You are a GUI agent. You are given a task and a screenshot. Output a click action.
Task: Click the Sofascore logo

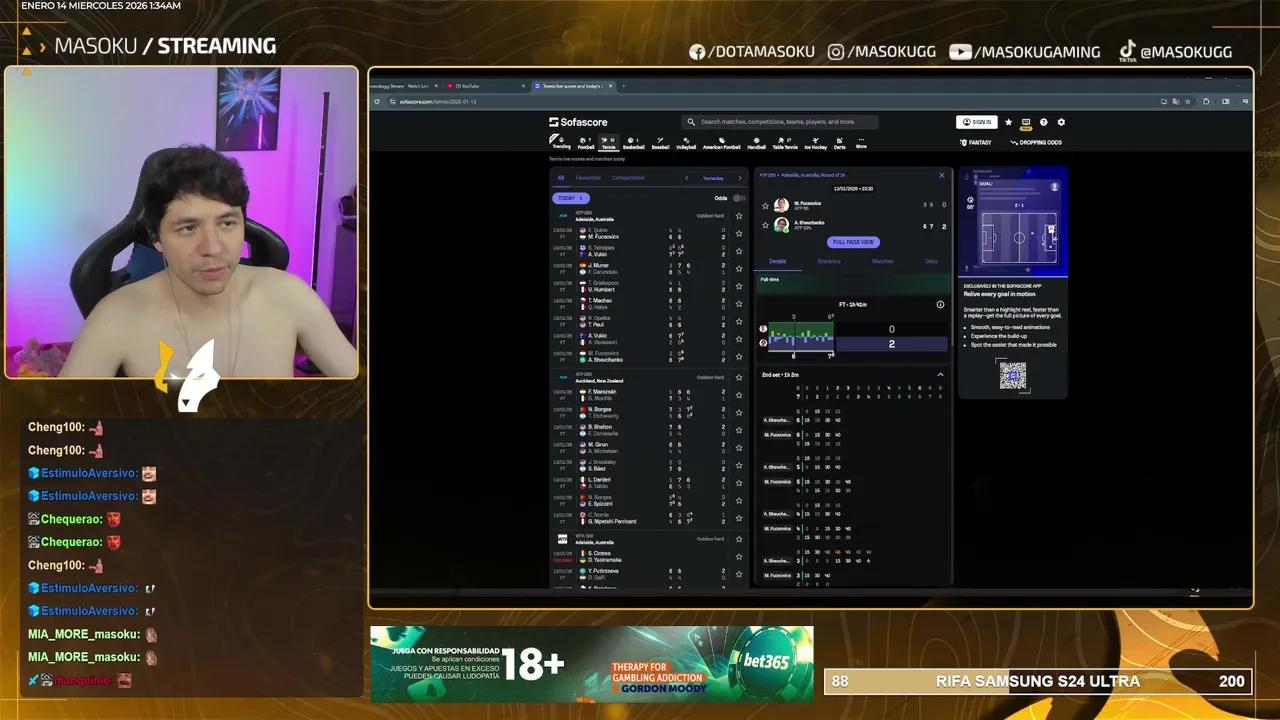click(580, 121)
